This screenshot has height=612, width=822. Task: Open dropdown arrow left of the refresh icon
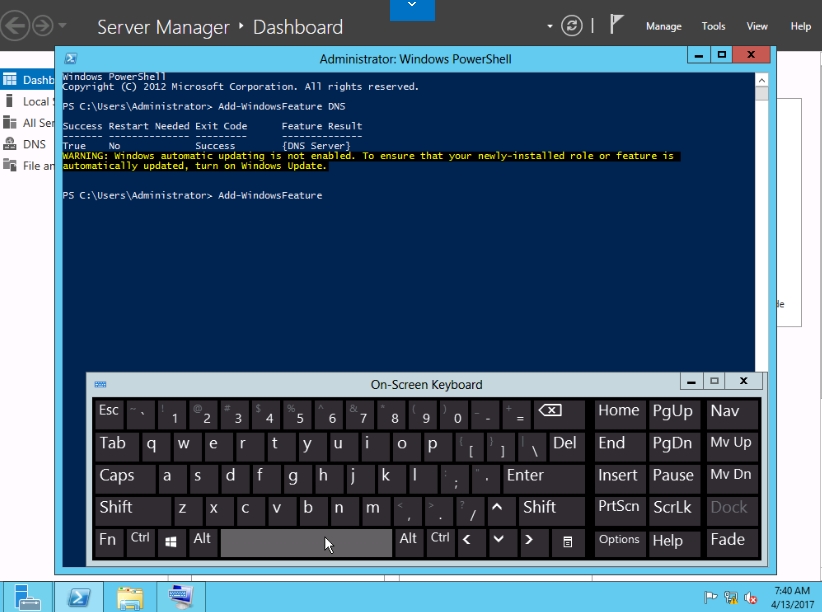coord(549,26)
